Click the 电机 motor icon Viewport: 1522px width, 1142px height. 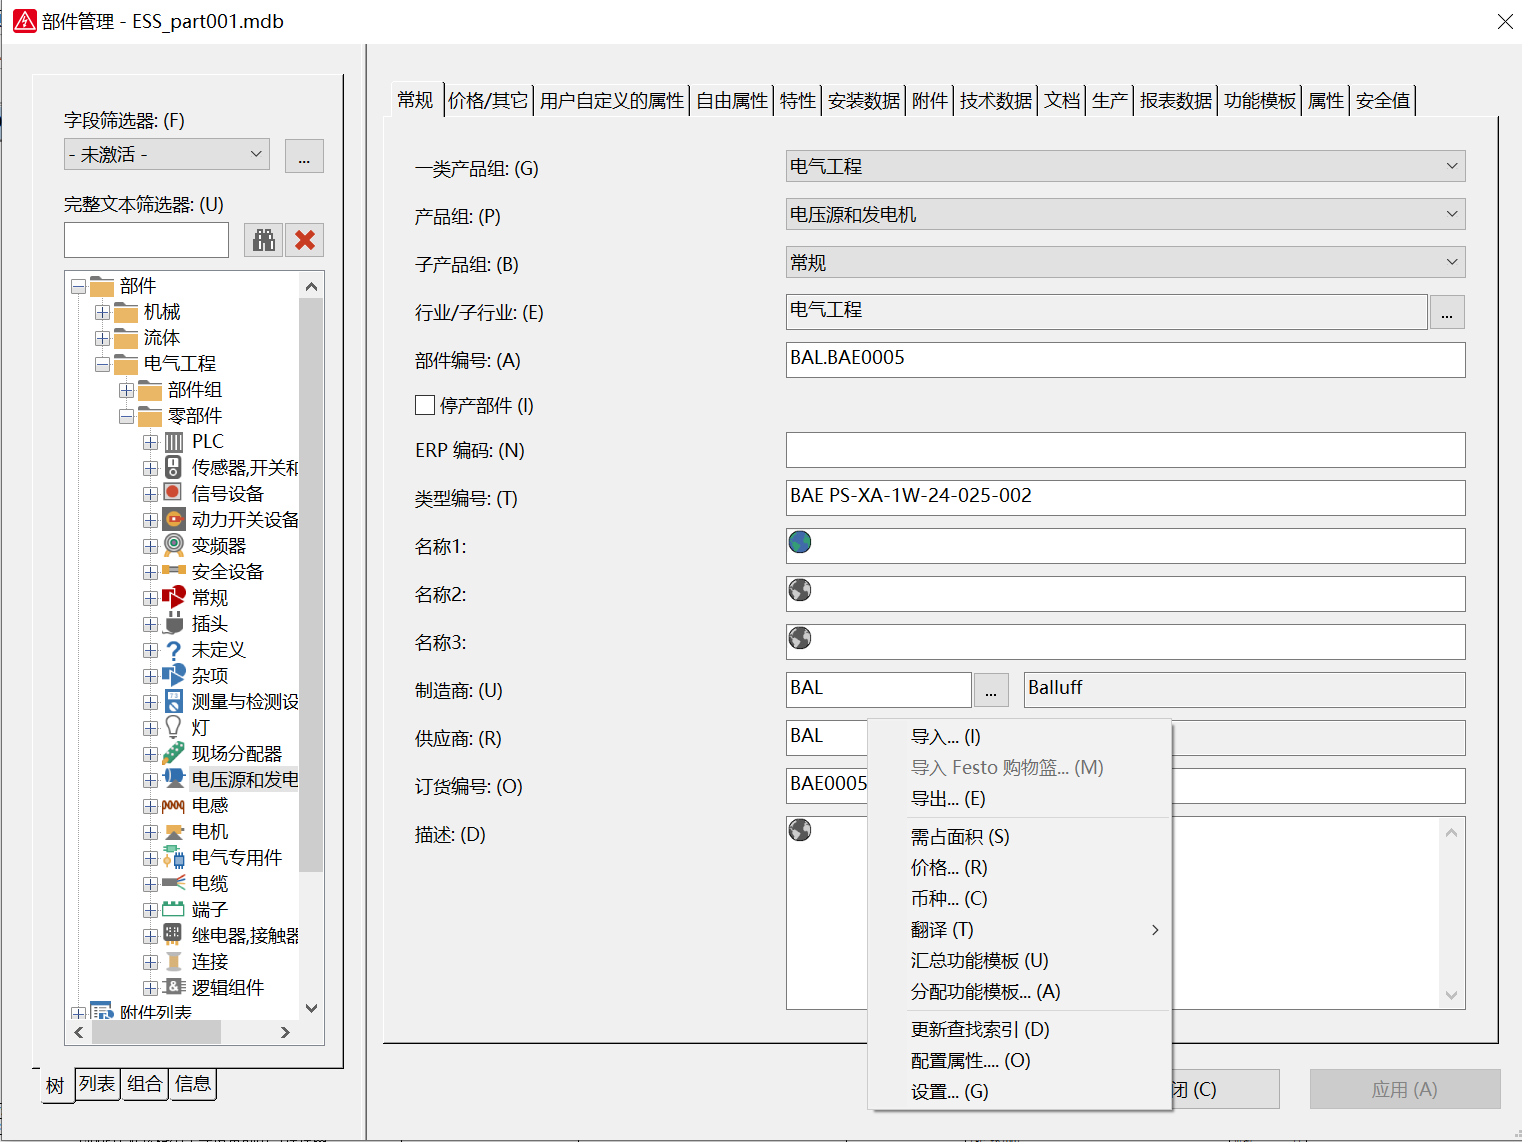(x=174, y=832)
